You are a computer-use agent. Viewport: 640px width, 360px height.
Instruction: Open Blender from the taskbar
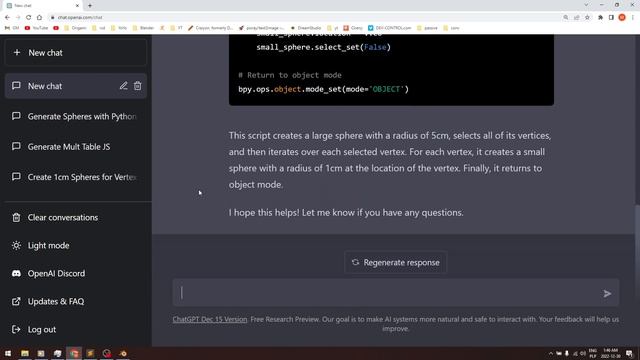coord(123,353)
